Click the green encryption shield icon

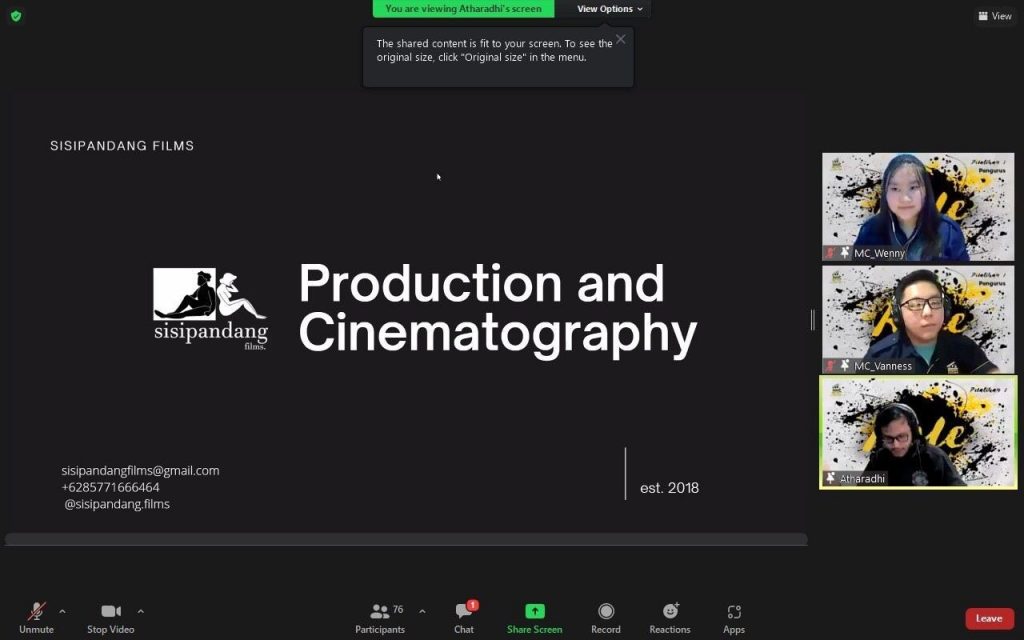point(16,16)
